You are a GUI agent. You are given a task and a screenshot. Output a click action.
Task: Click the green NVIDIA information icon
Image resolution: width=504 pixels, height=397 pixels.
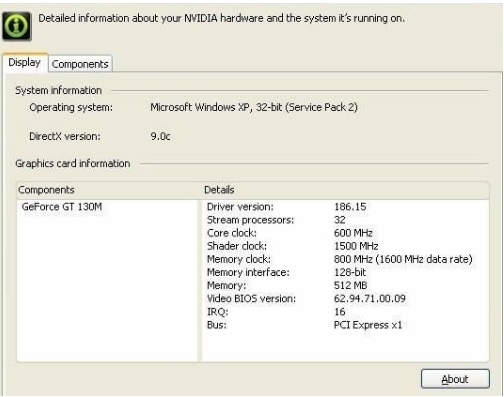click(x=17, y=26)
